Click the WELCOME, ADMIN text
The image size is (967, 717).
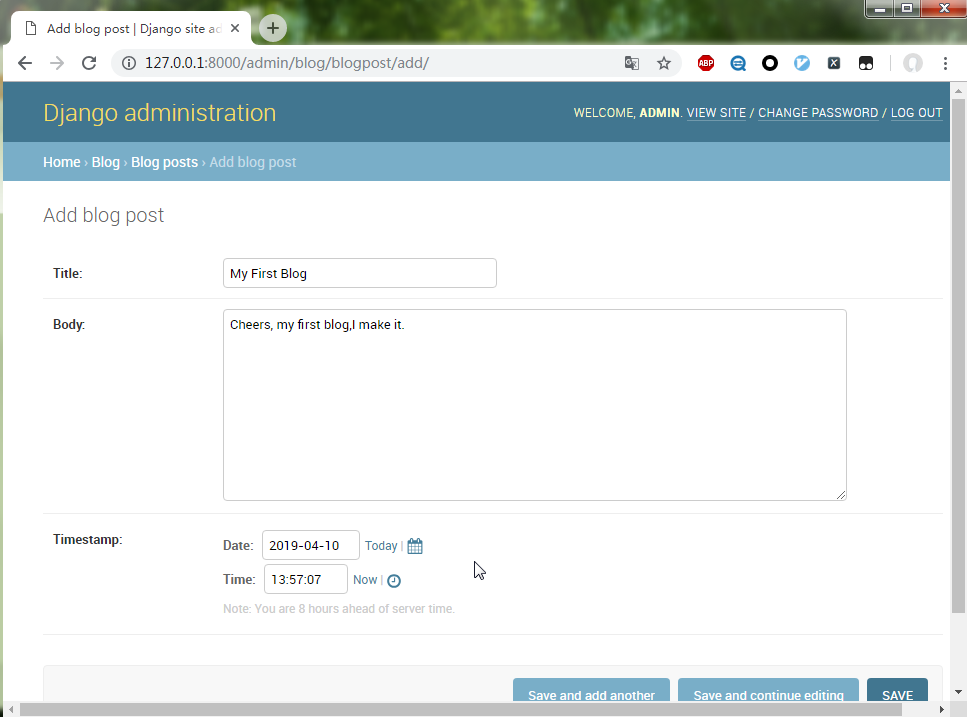click(627, 113)
